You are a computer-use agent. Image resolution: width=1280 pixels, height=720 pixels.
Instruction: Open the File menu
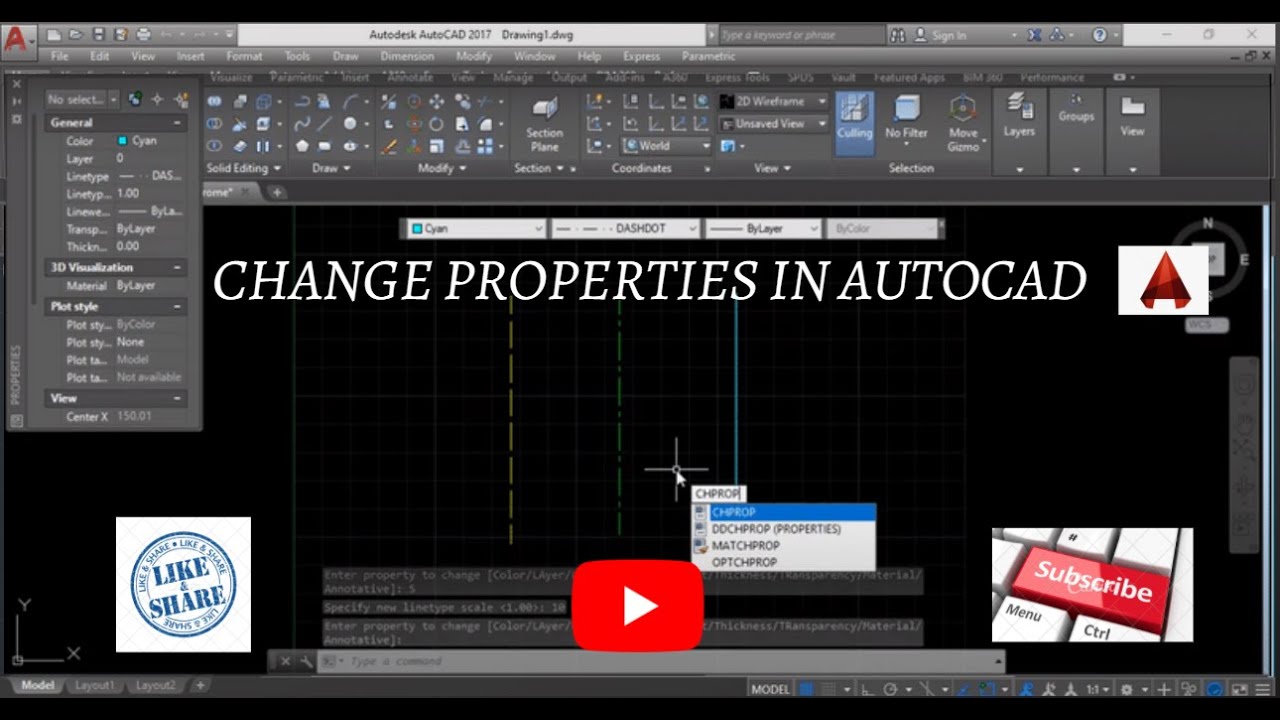click(59, 57)
